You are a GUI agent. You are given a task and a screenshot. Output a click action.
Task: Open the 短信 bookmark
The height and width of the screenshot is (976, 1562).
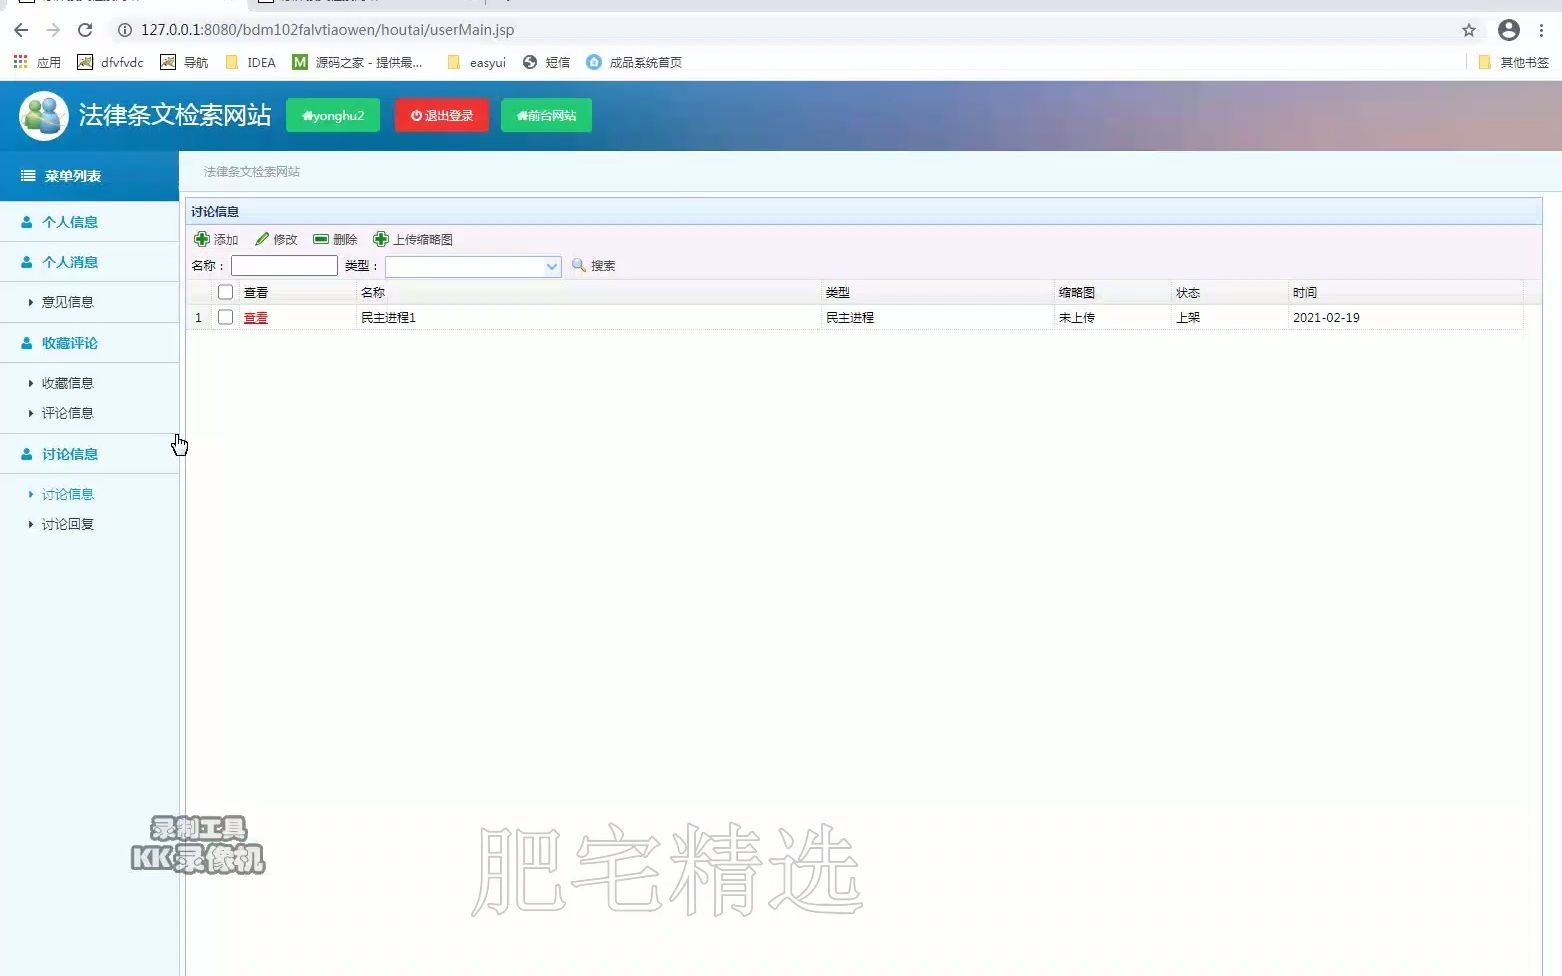(x=546, y=62)
